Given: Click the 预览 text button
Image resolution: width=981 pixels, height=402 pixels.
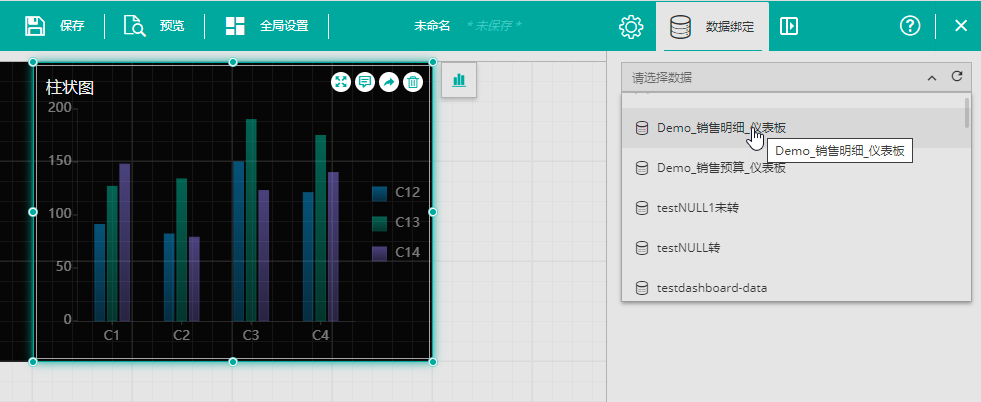Looking at the screenshot, I should [172, 26].
